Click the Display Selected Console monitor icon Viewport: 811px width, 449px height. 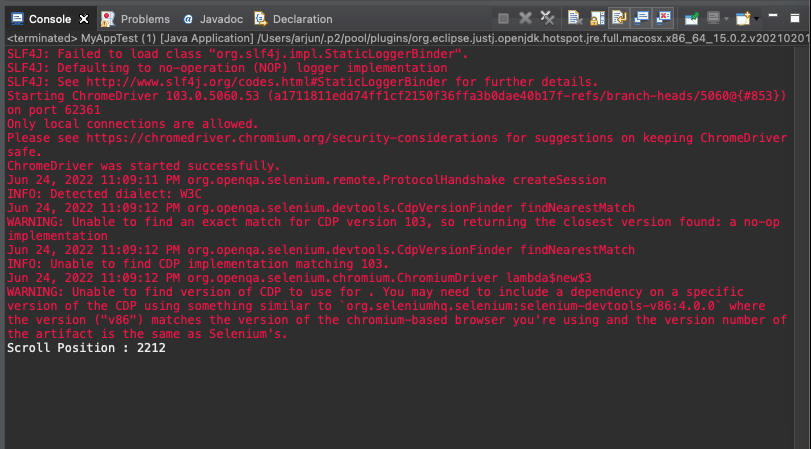tap(713, 19)
